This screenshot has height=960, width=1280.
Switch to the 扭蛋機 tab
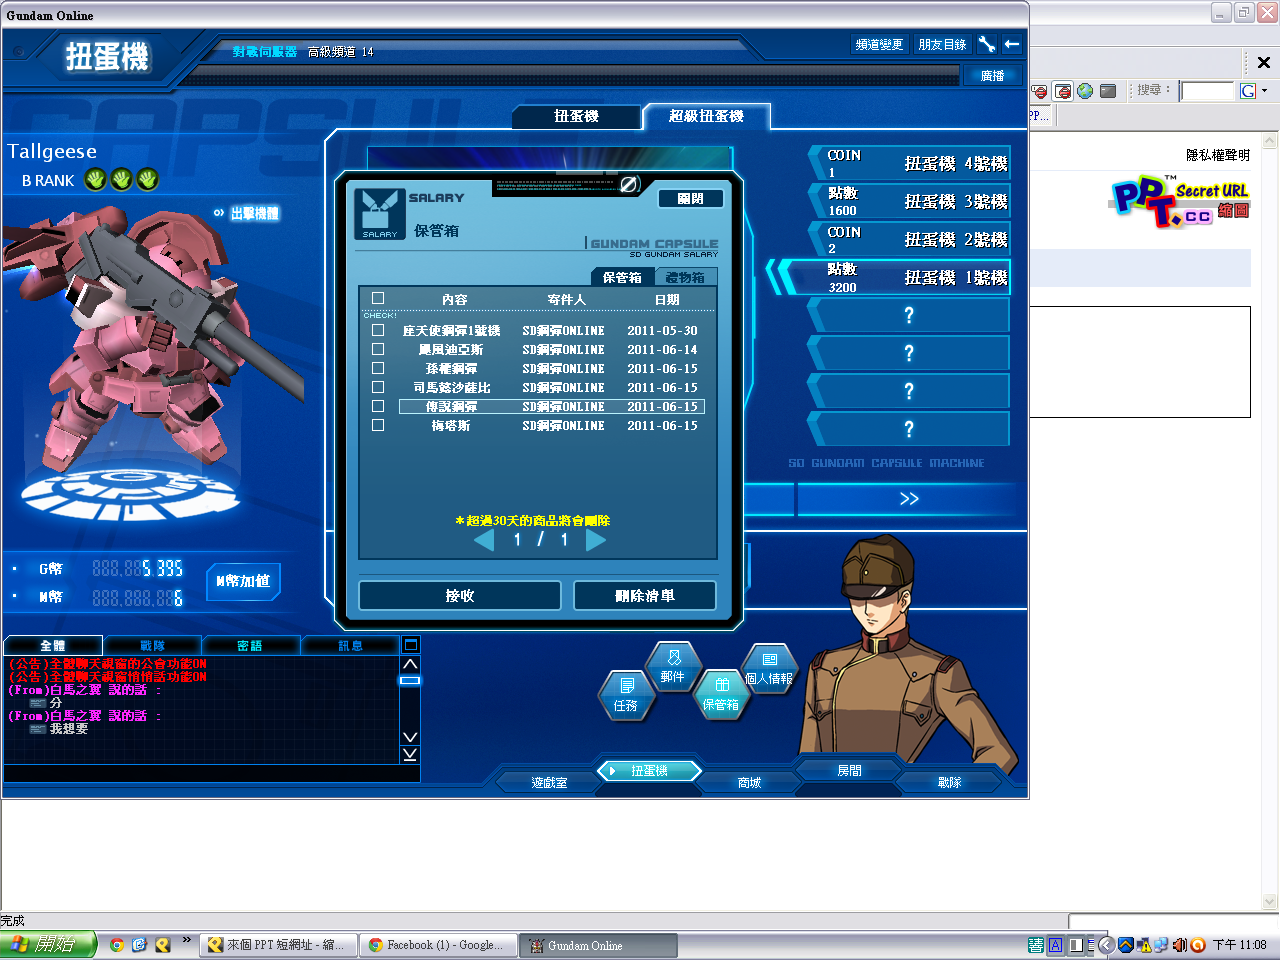(576, 117)
